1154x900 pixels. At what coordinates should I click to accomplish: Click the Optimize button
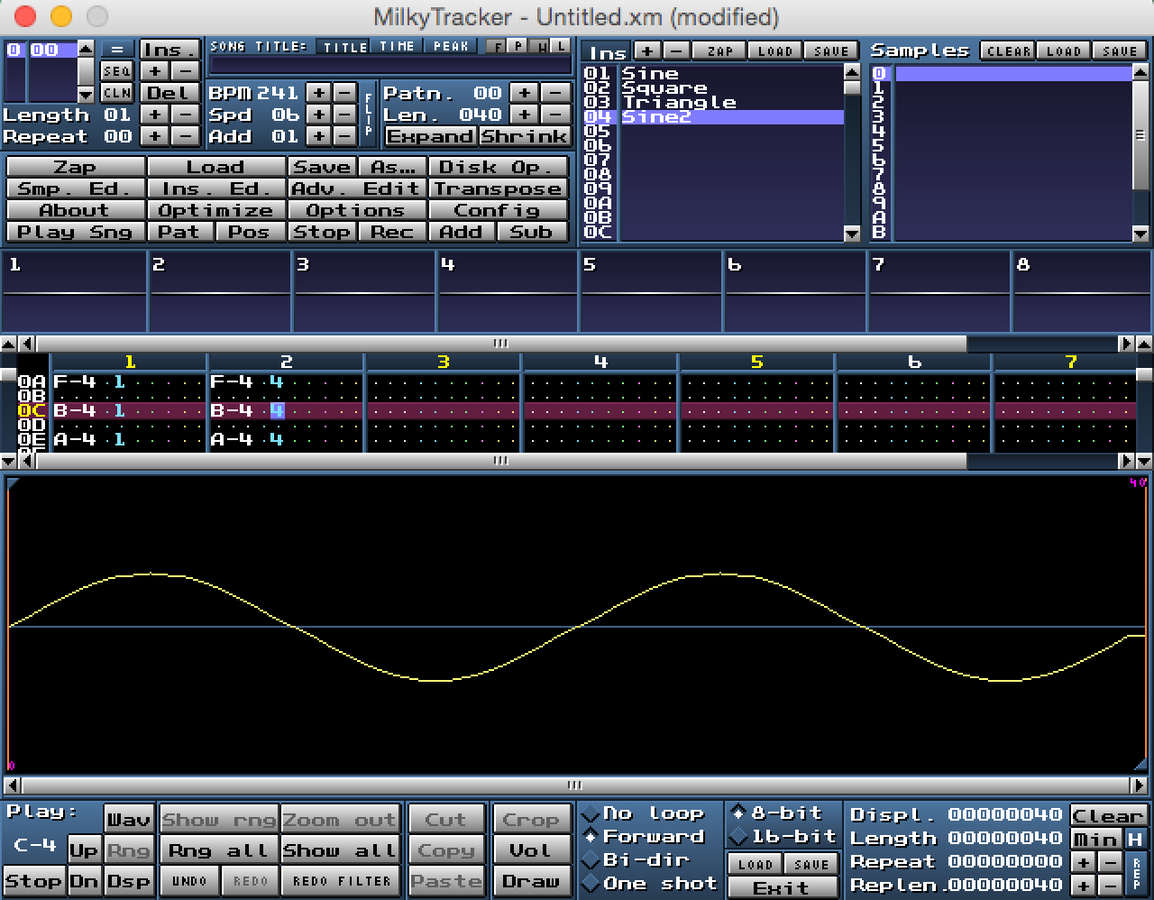[x=216, y=210]
